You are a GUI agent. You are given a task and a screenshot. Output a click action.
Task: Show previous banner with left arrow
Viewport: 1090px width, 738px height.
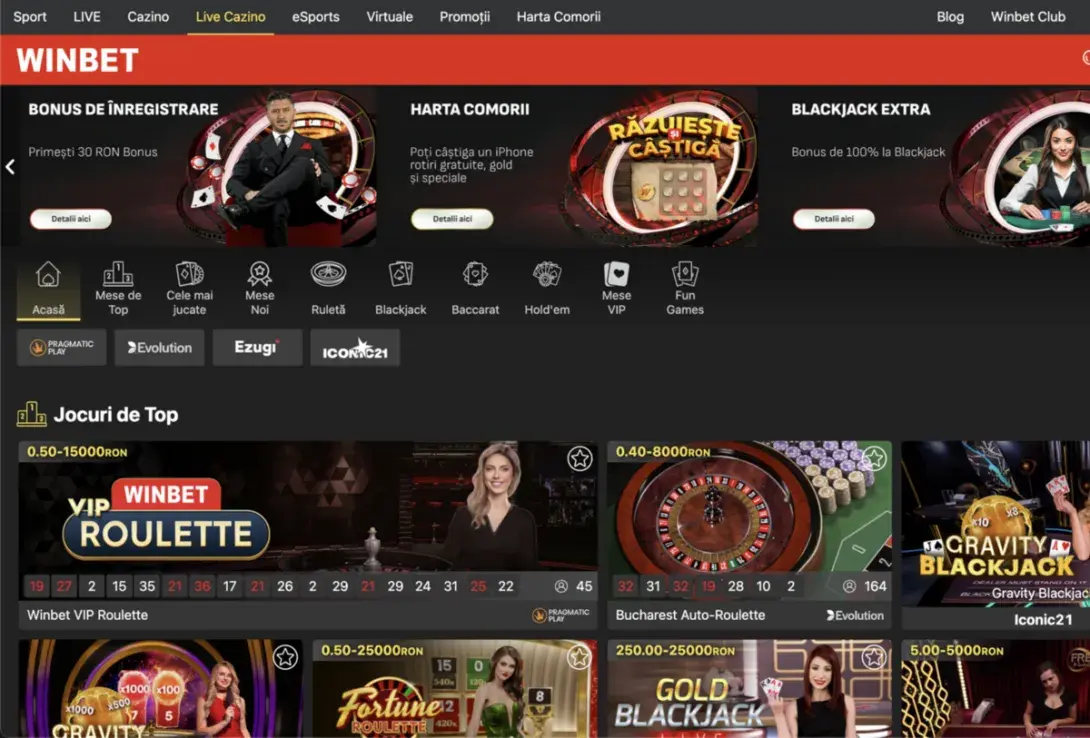click(x=10, y=167)
